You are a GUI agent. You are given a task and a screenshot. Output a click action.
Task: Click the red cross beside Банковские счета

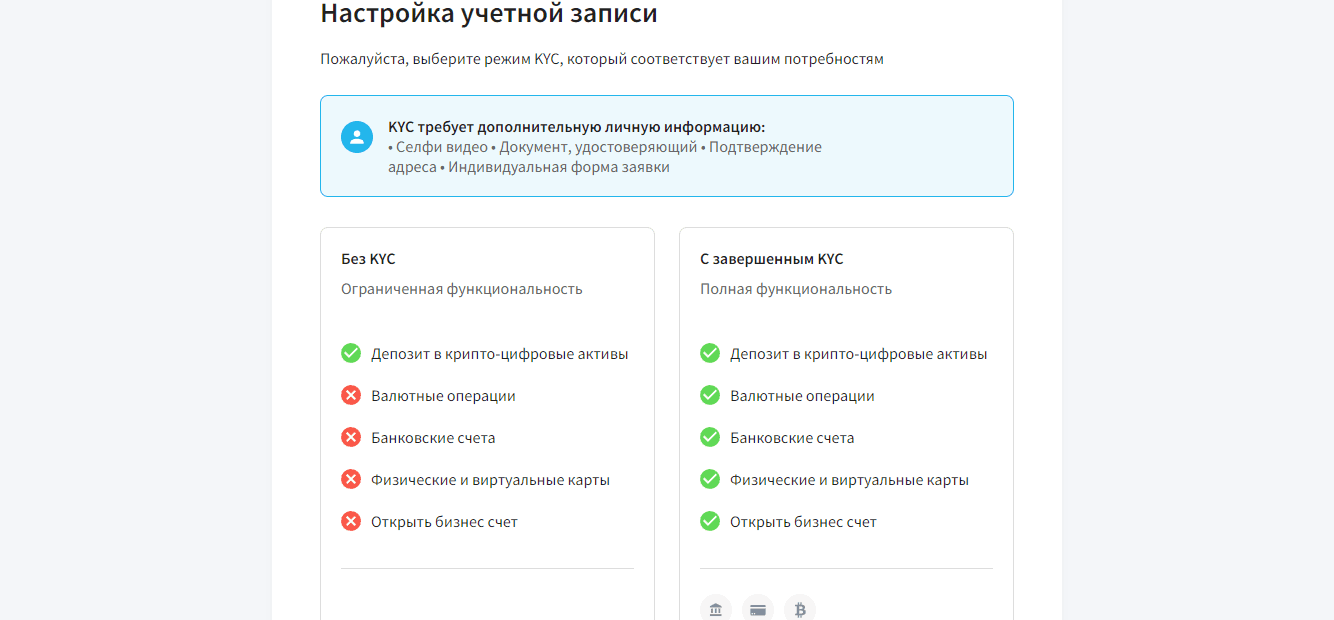click(351, 437)
